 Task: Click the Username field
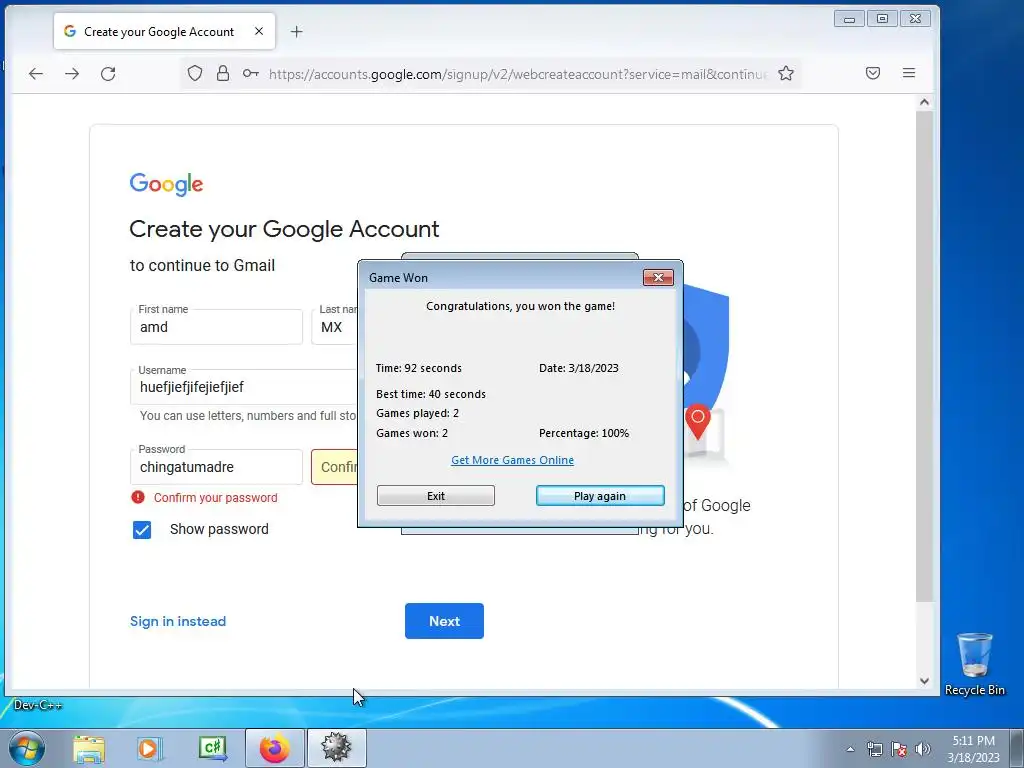point(244,387)
